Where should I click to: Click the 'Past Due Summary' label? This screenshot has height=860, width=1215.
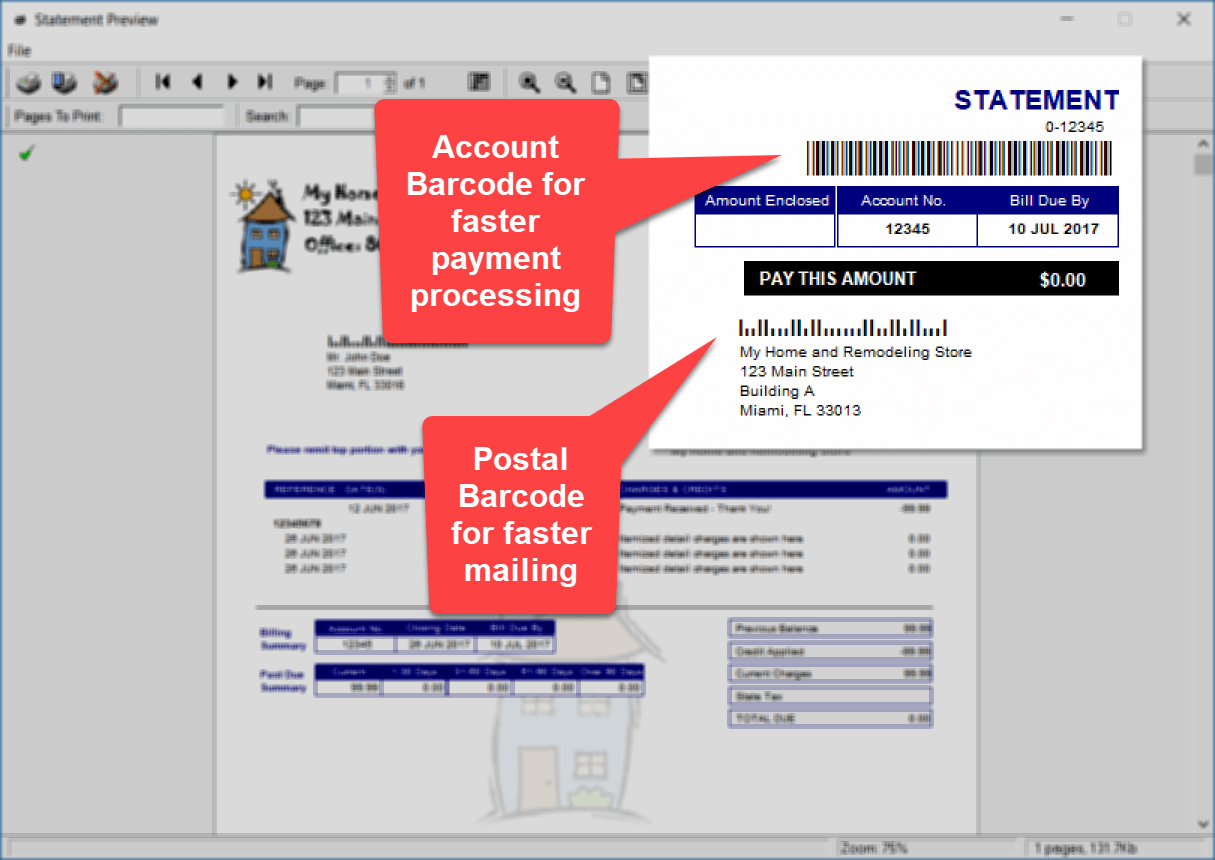tap(282, 682)
